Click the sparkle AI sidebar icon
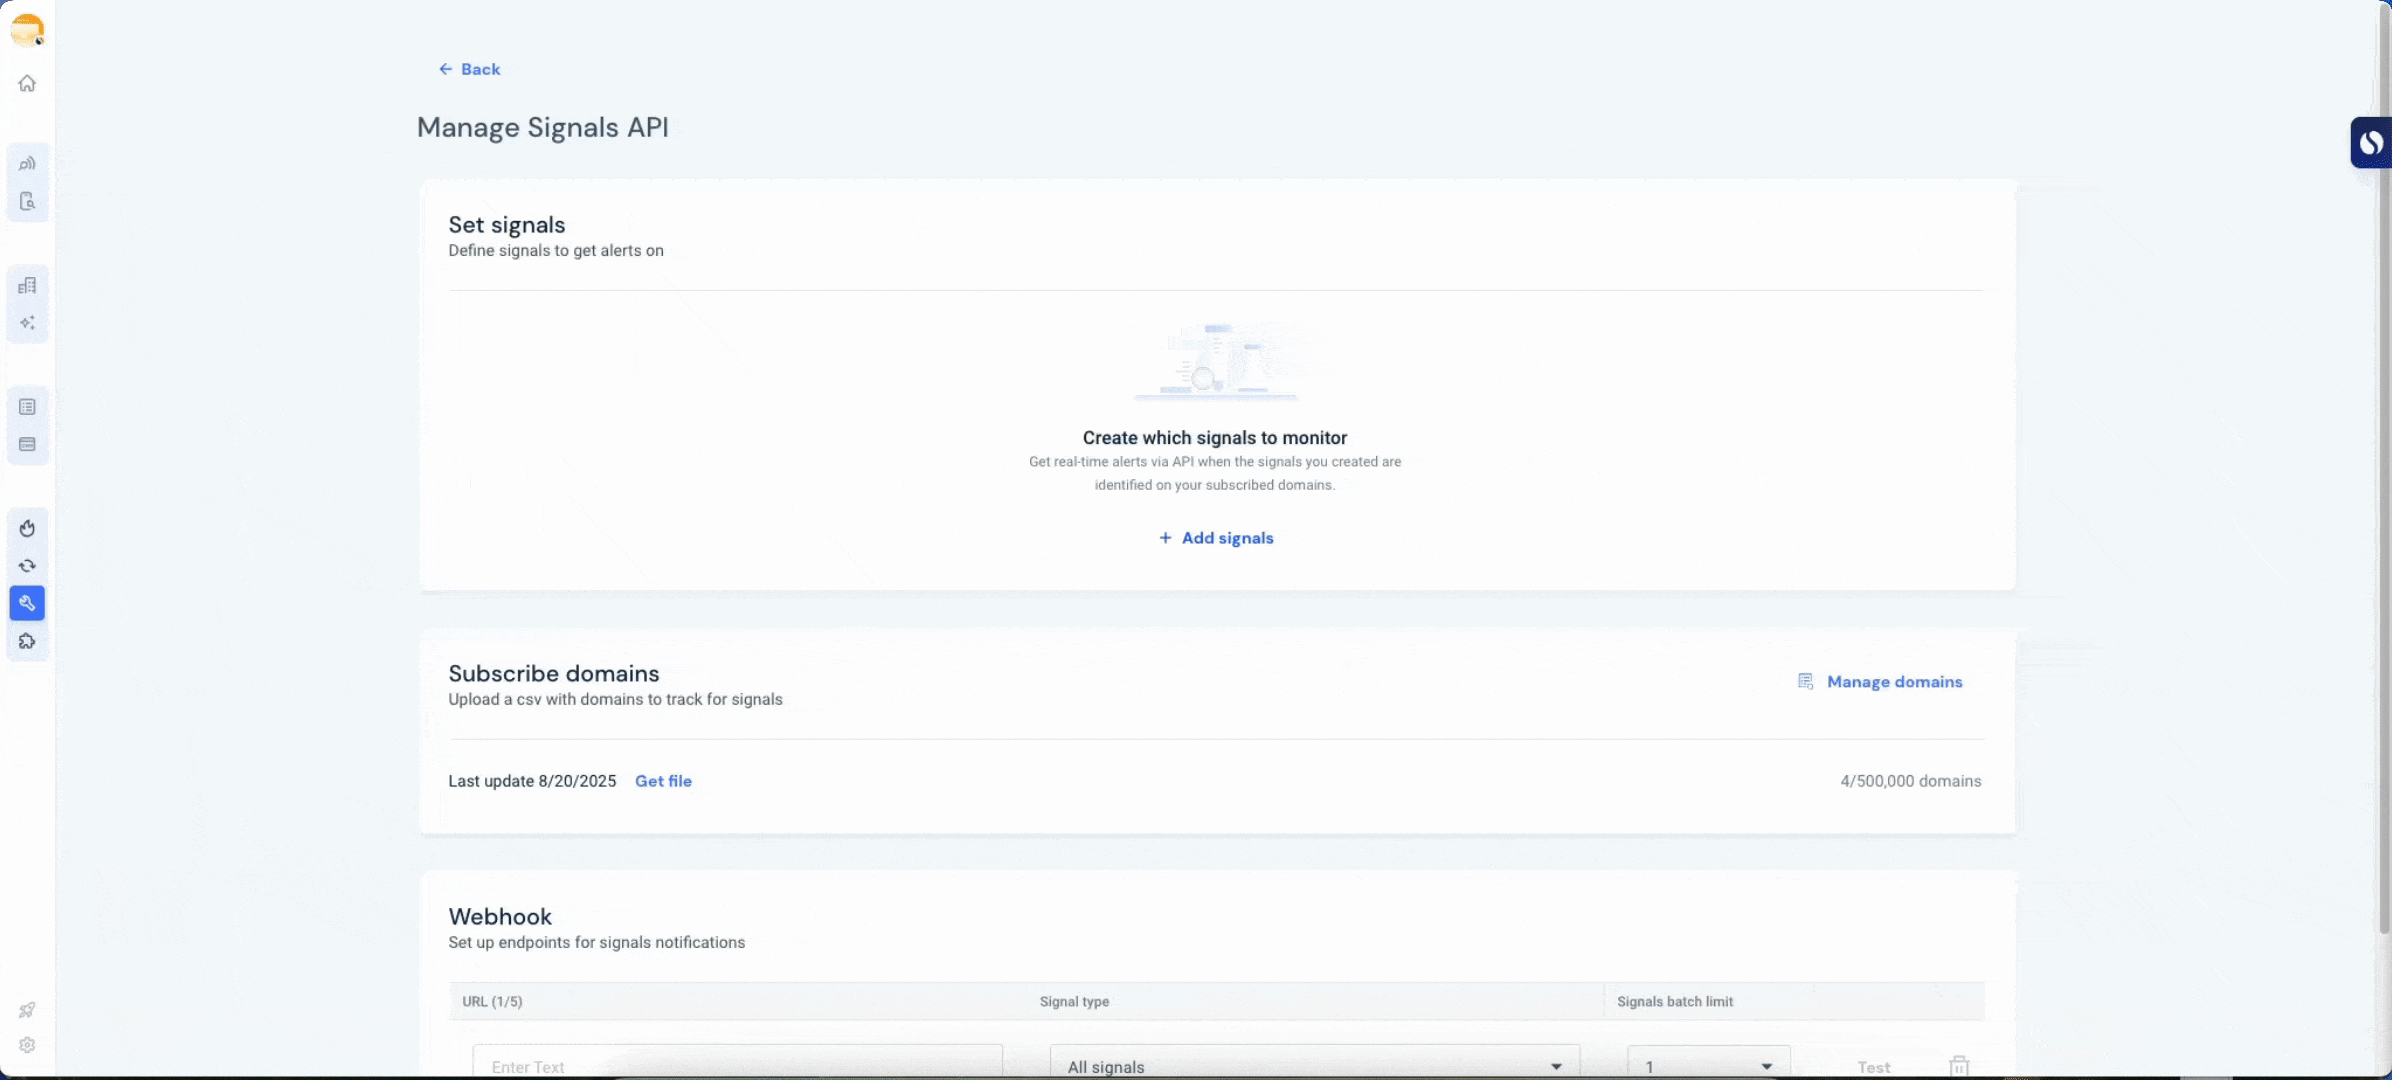Image resolution: width=2392 pixels, height=1080 pixels. point(27,323)
